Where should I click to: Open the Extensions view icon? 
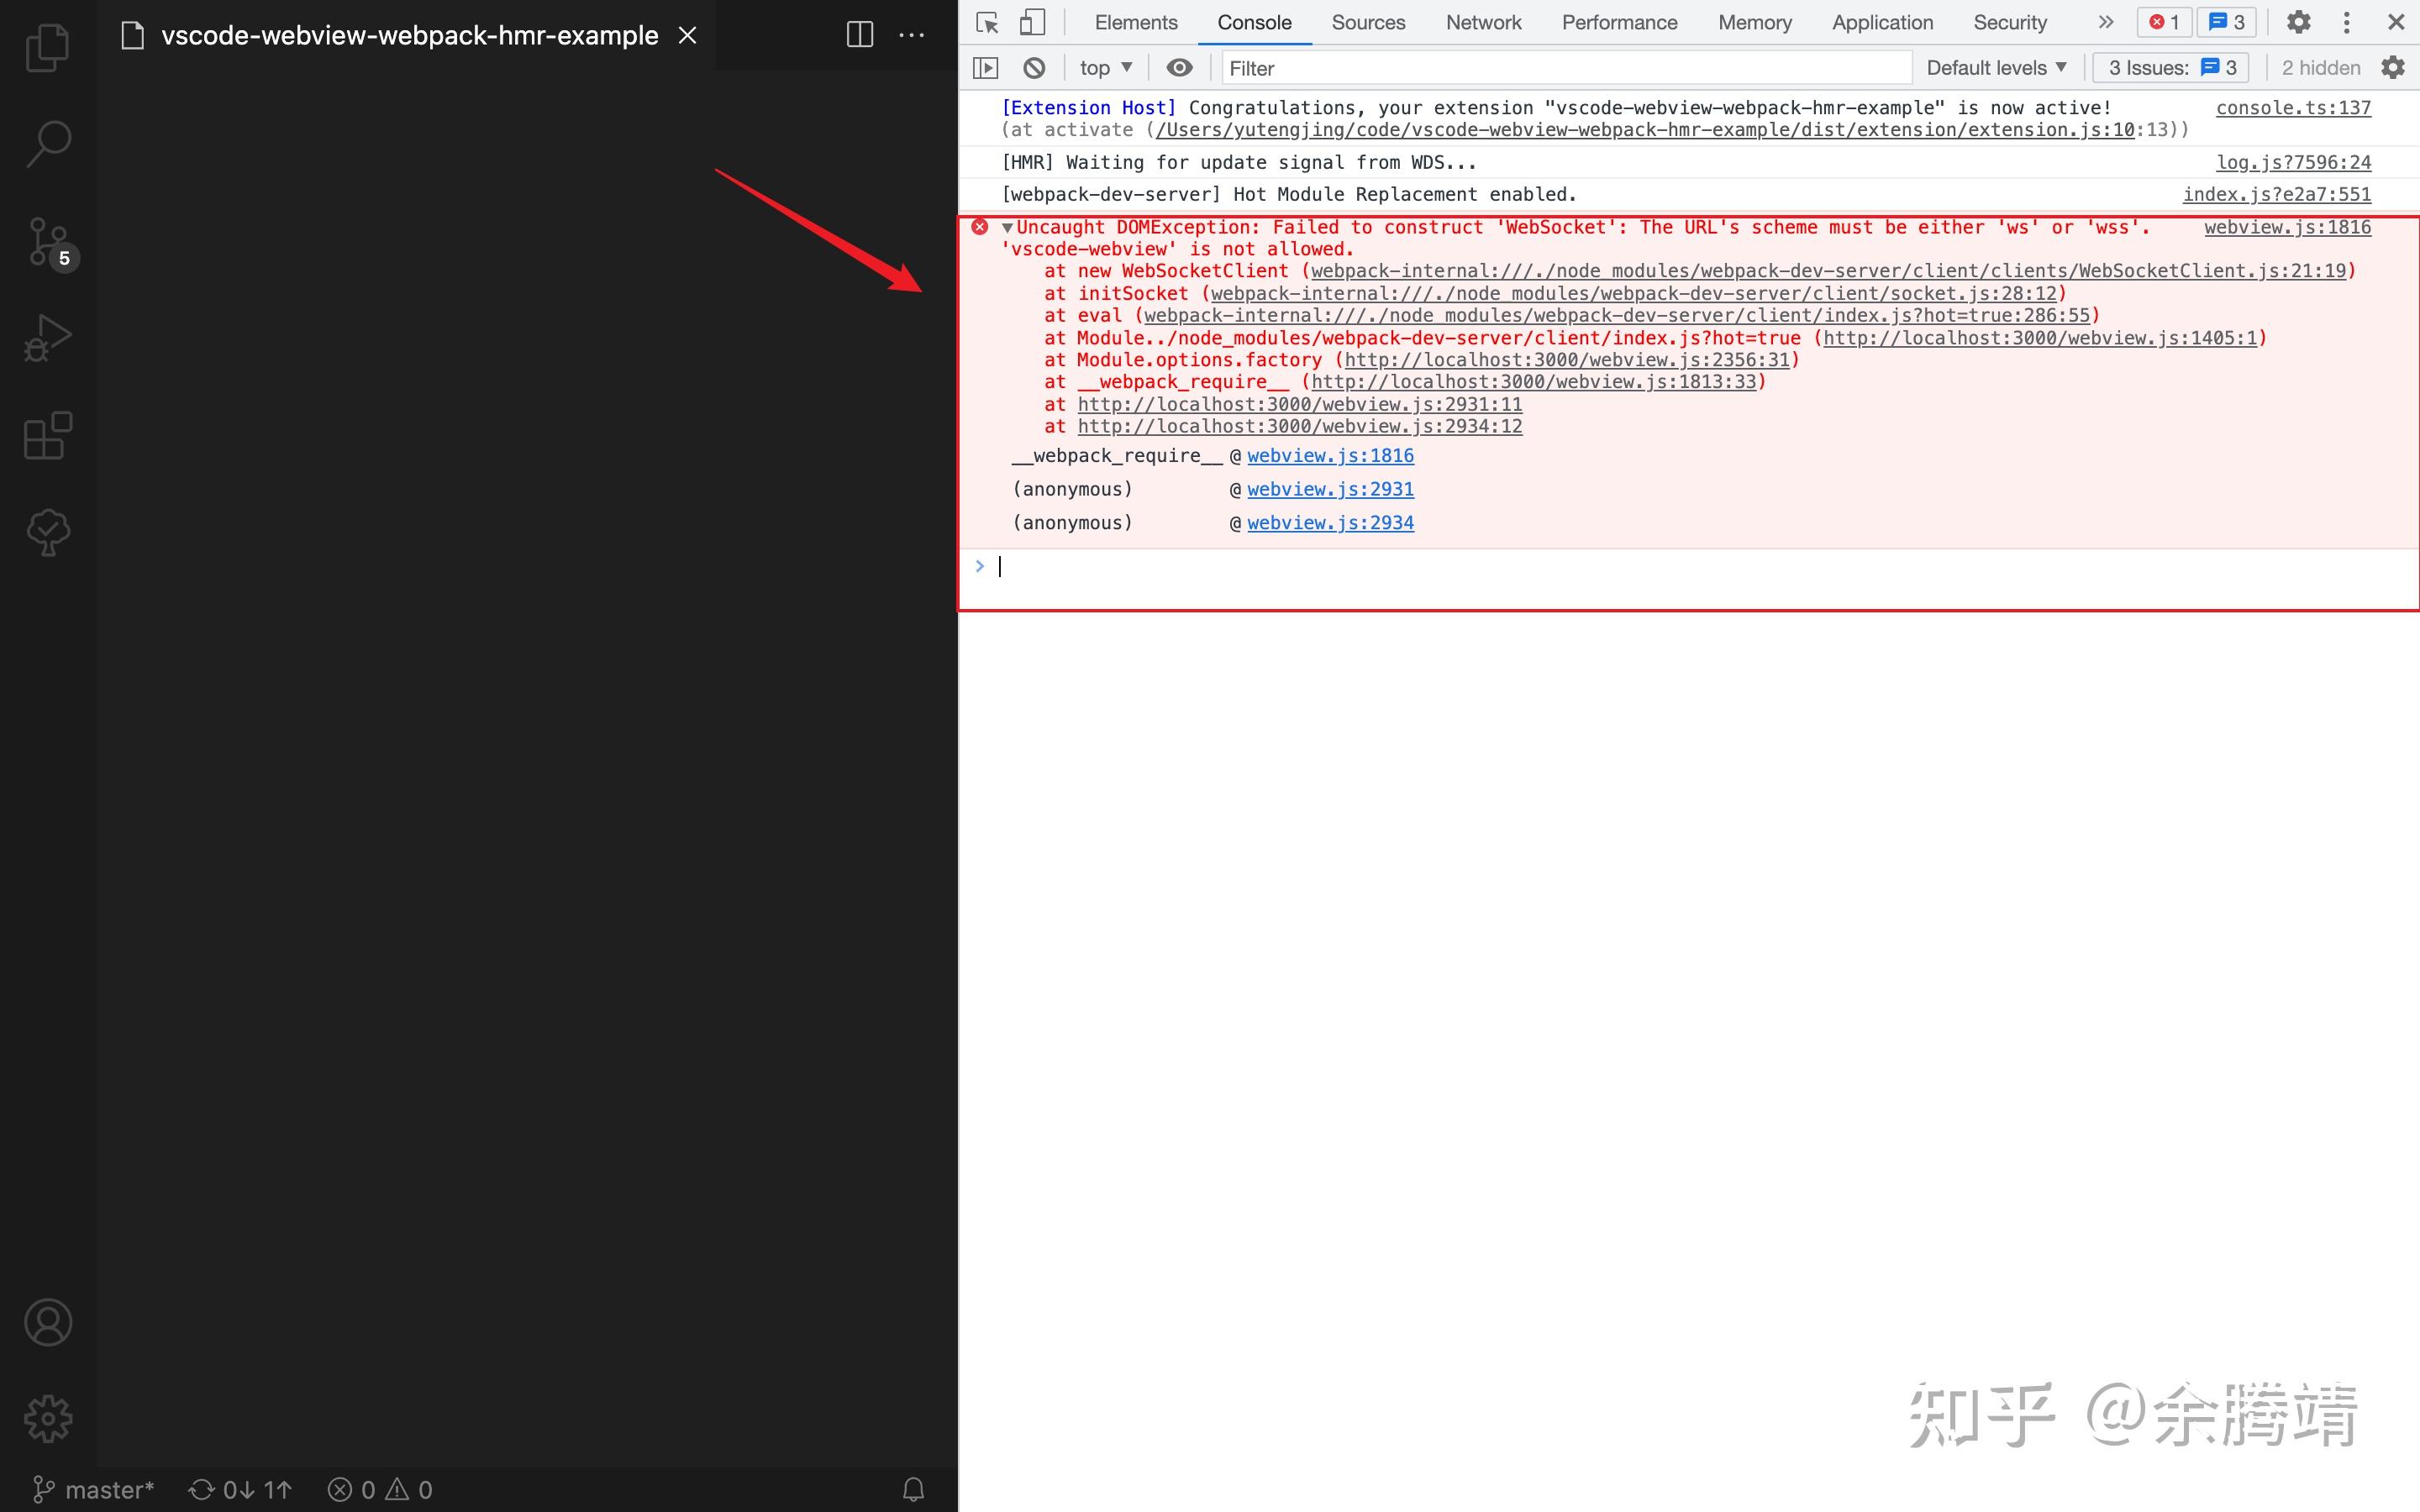click(47, 436)
